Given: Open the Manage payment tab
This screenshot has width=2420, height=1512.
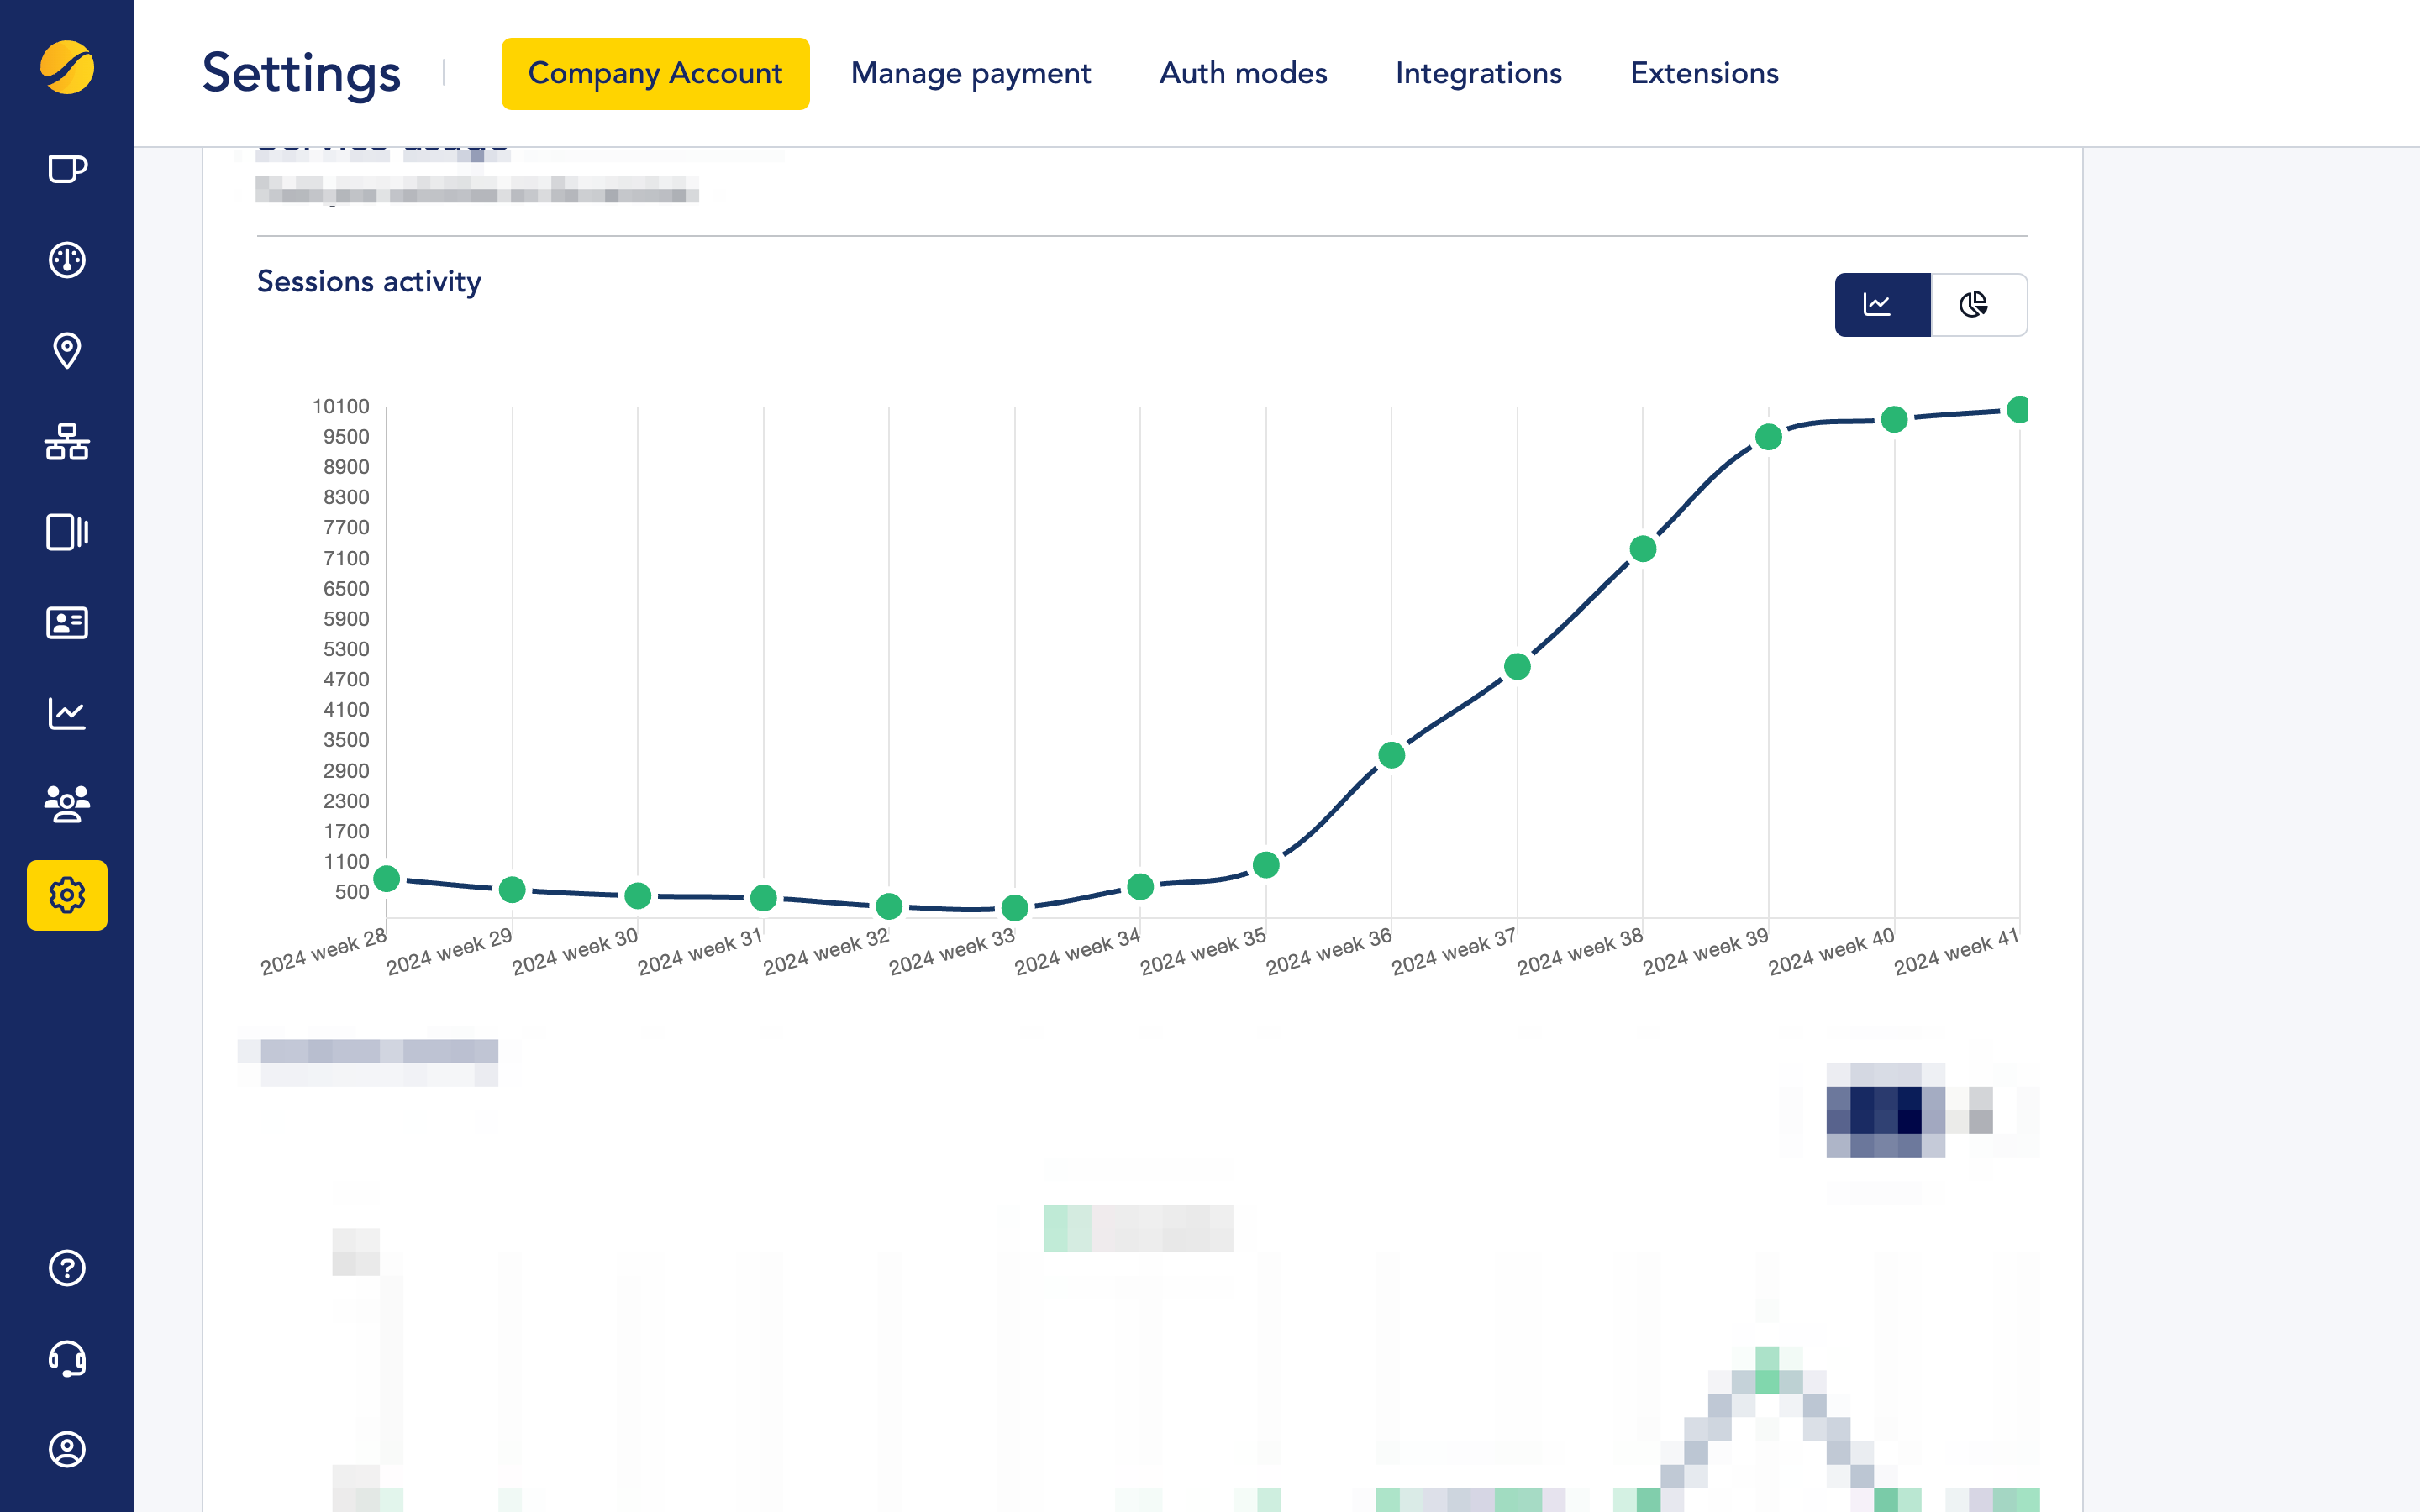Looking at the screenshot, I should pyautogui.click(x=970, y=74).
